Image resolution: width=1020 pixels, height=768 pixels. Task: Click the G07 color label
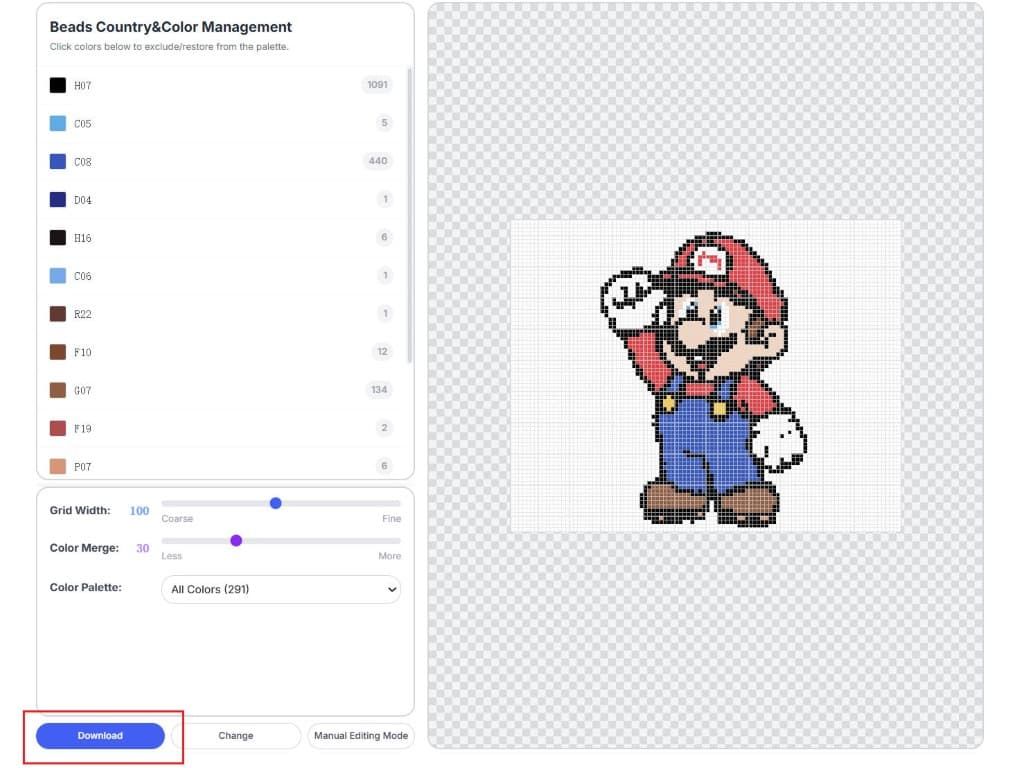(x=83, y=391)
